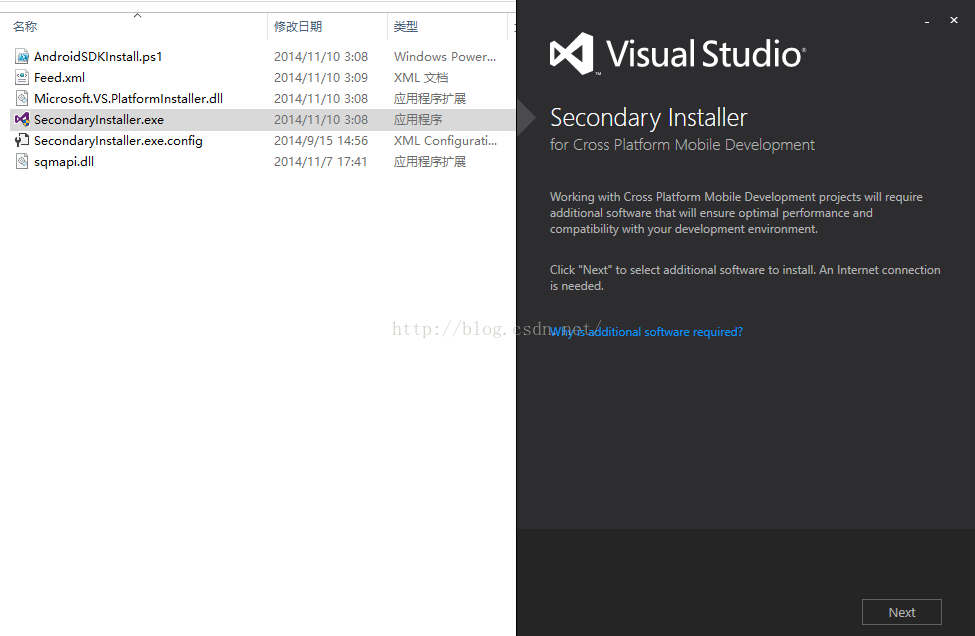
Task: Click 'for Cross Platform Mobile Development' subtitle
Action: (682, 145)
